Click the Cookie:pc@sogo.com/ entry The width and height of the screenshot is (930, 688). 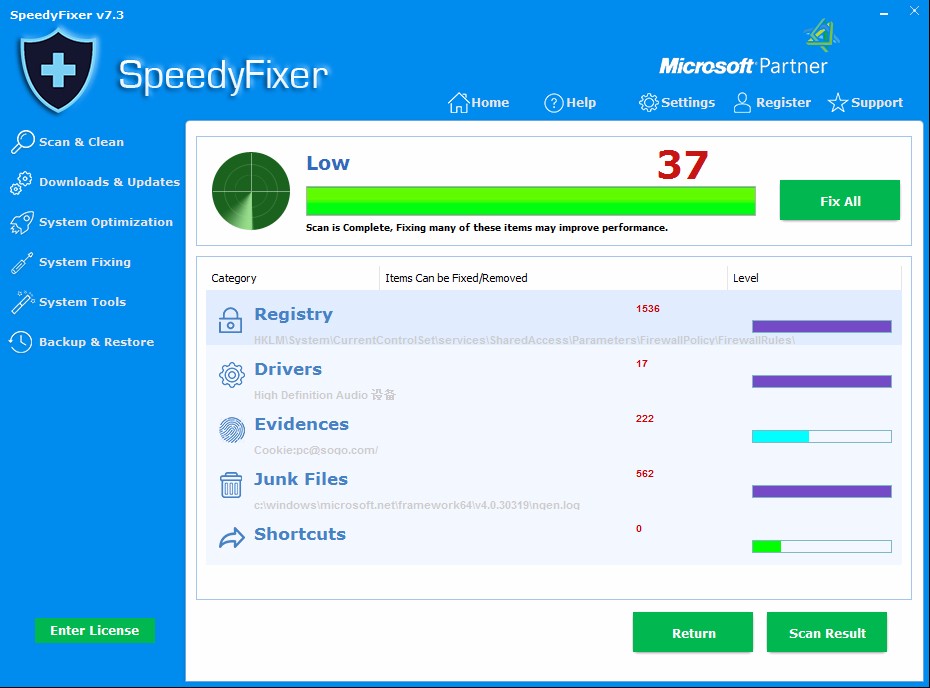coord(316,450)
